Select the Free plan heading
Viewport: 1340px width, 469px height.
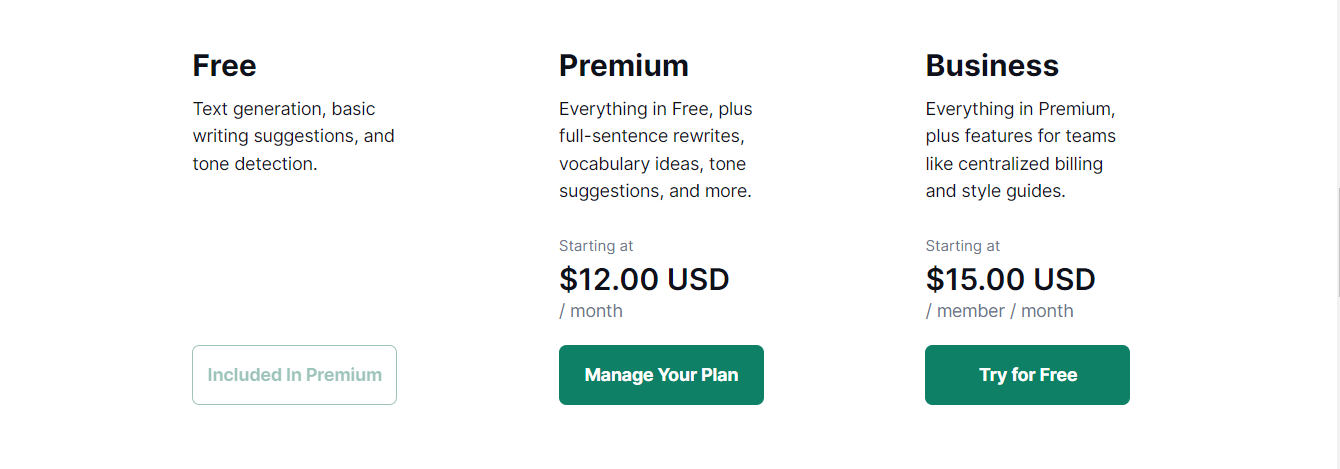click(224, 66)
